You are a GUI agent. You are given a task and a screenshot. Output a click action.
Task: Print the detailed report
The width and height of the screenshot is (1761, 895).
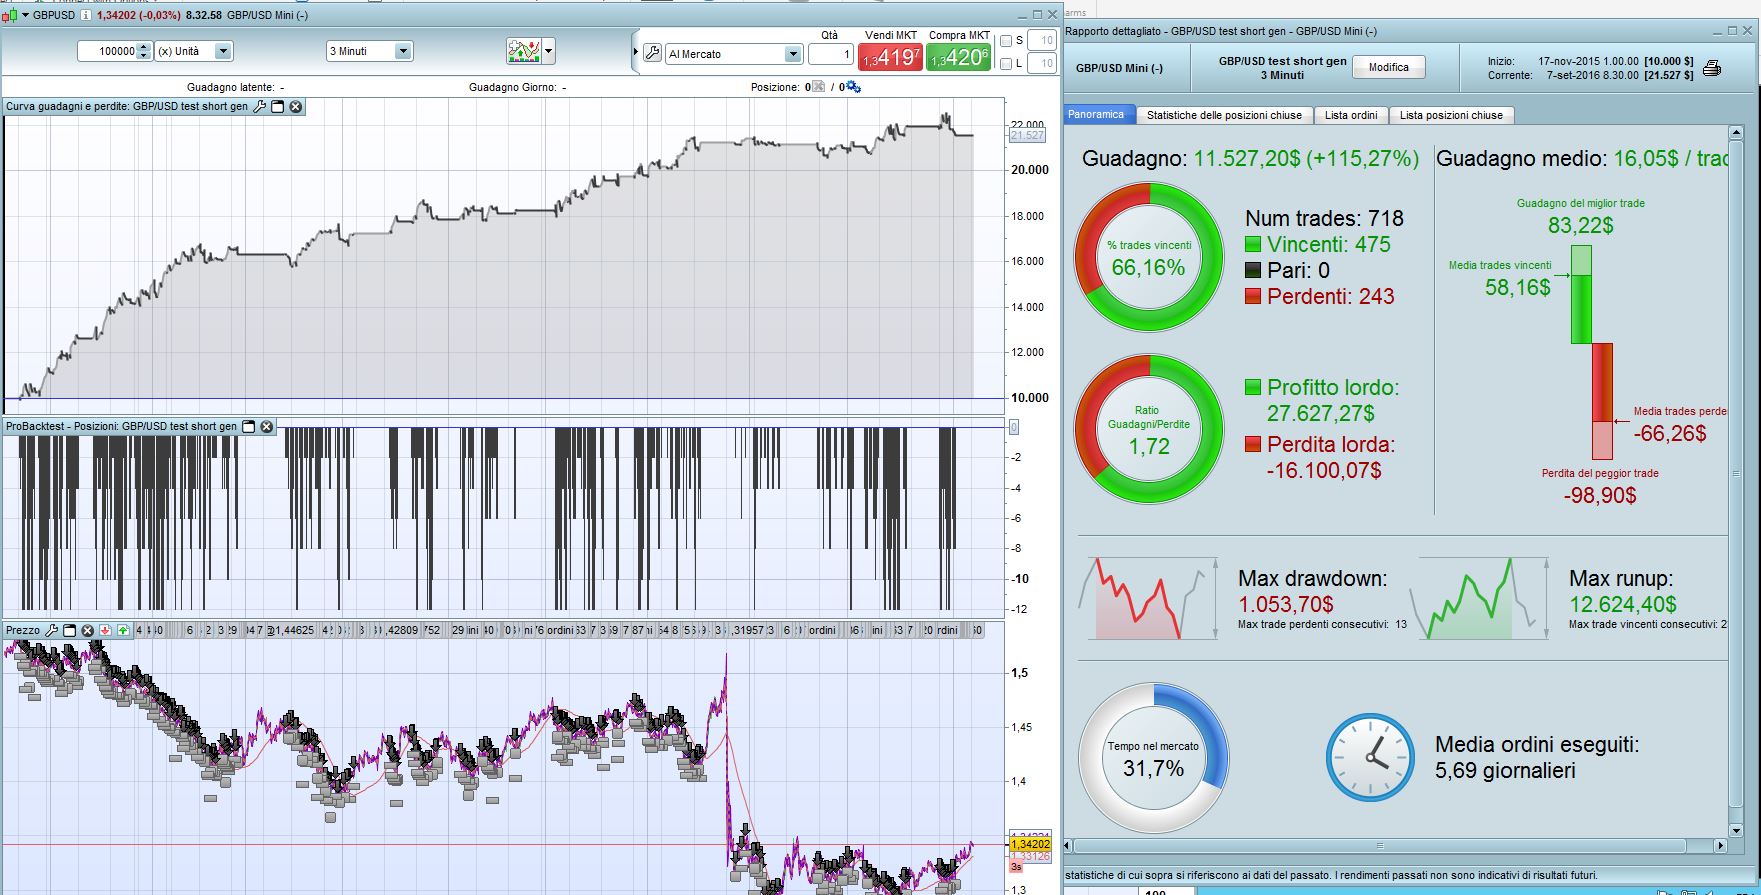point(1712,68)
